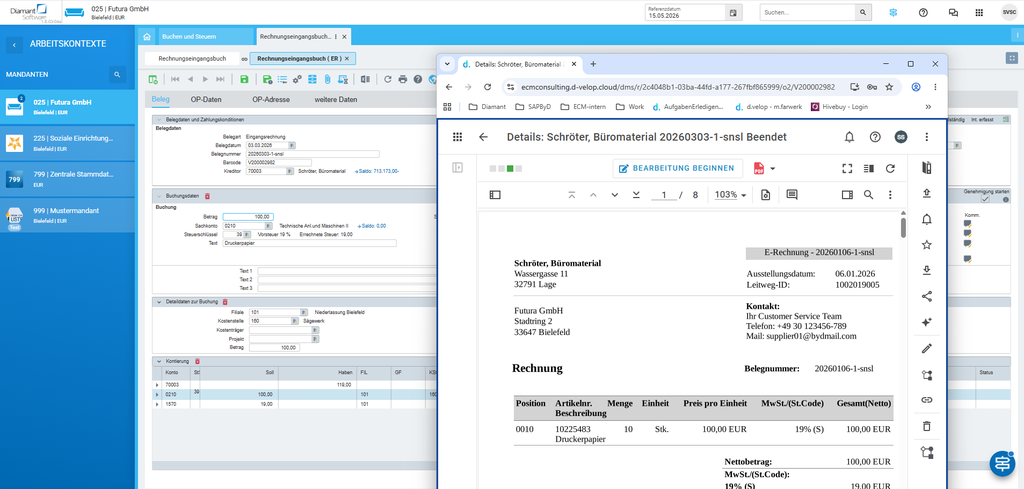Image resolution: width=1024 pixels, height=489 pixels.
Task: Enter fullscreen in the d.velop viewer
Action: (x=847, y=168)
